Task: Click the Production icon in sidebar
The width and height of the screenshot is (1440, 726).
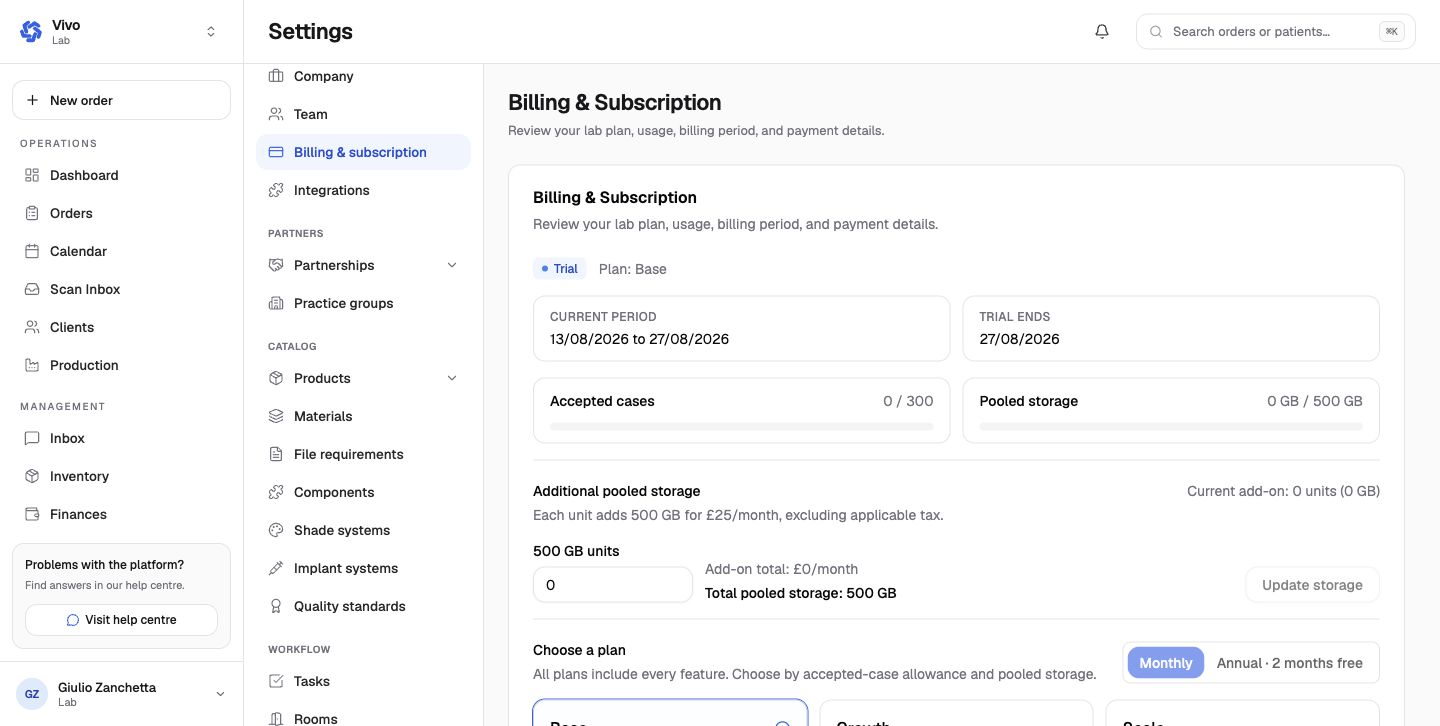Action: pyautogui.click(x=32, y=365)
